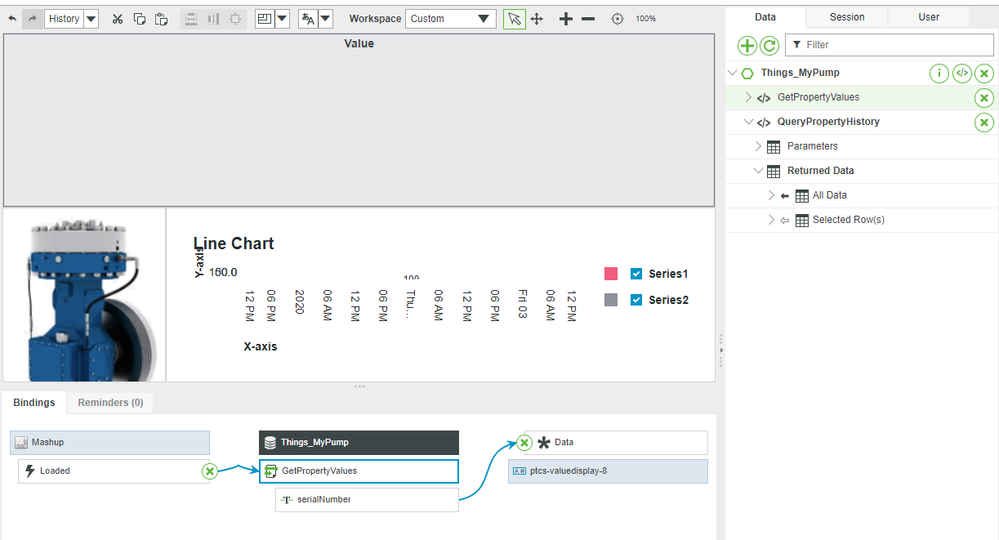This screenshot has width=999, height=540.
Task: Zoom in with the plus icon
Action: 566,19
